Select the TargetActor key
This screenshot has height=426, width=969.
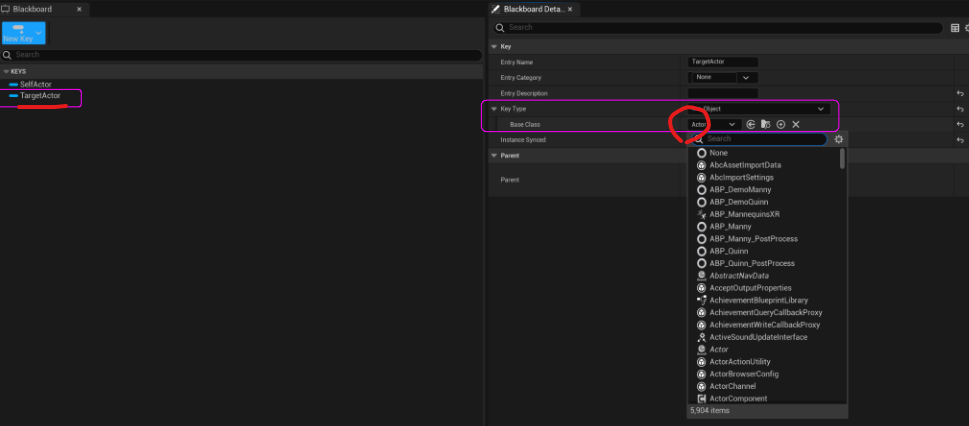(x=40, y=96)
